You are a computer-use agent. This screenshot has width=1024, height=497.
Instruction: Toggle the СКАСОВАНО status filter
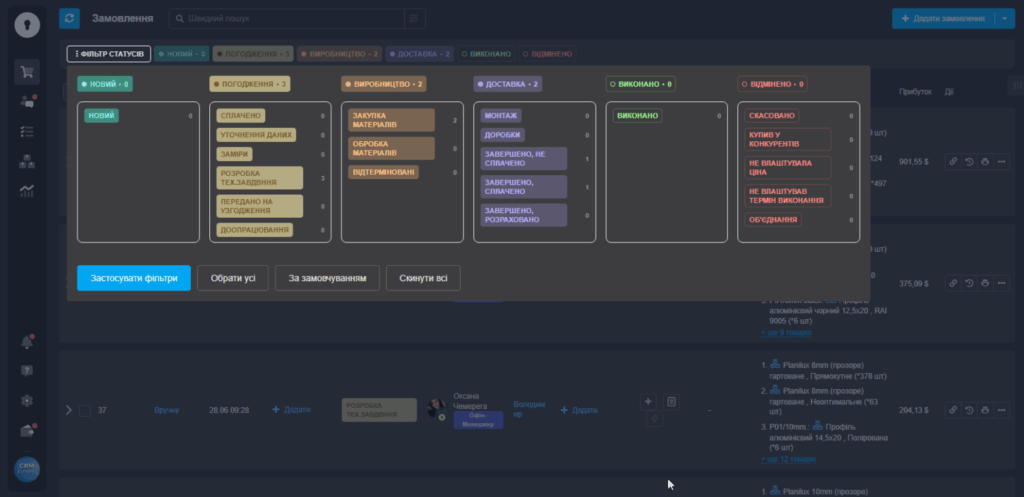pyautogui.click(x=772, y=116)
